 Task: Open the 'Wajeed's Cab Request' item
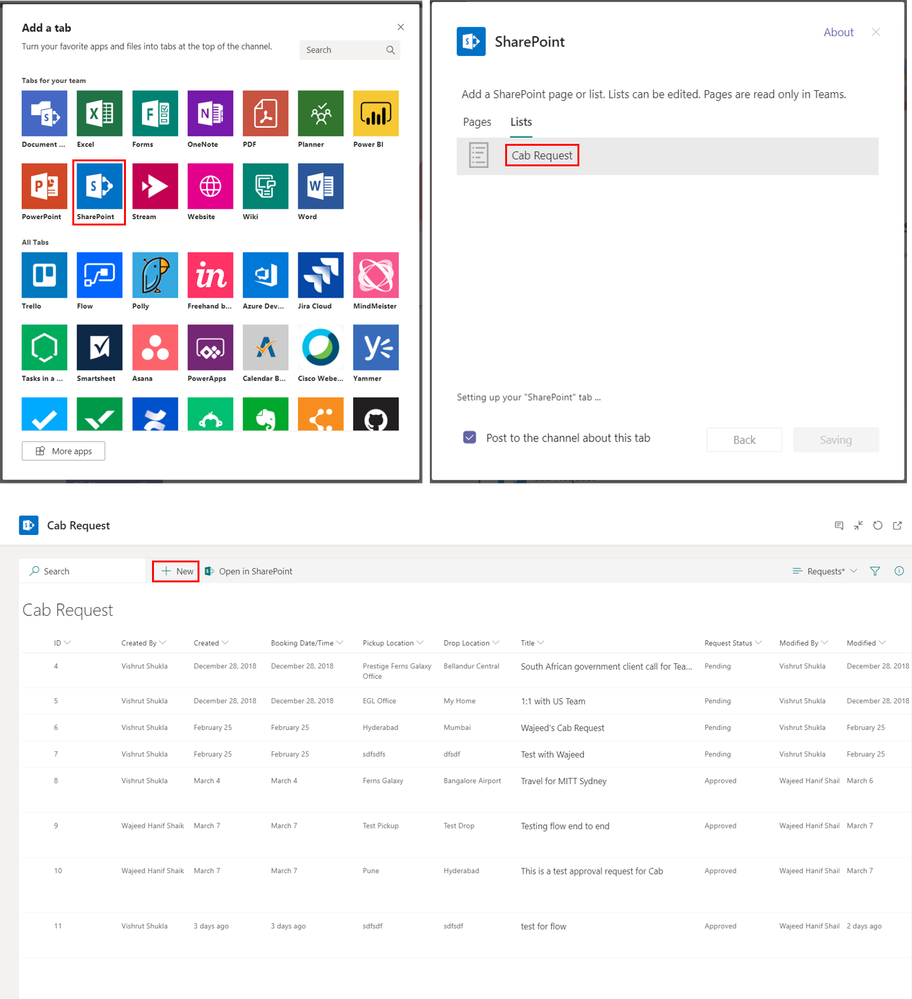coord(562,728)
